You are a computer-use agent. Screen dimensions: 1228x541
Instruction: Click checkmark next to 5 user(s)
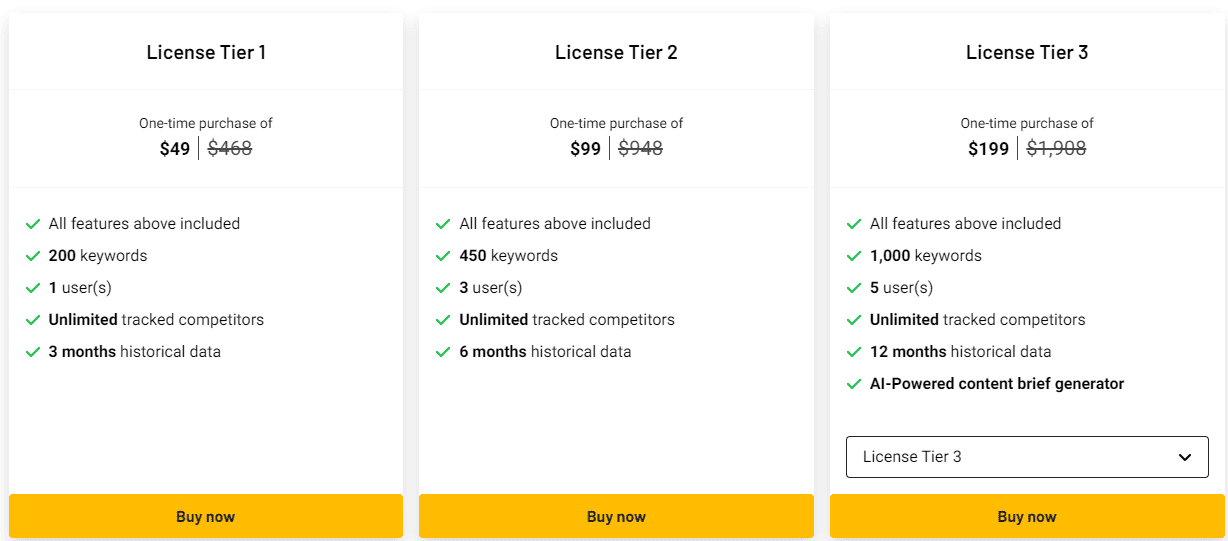coord(854,288)
